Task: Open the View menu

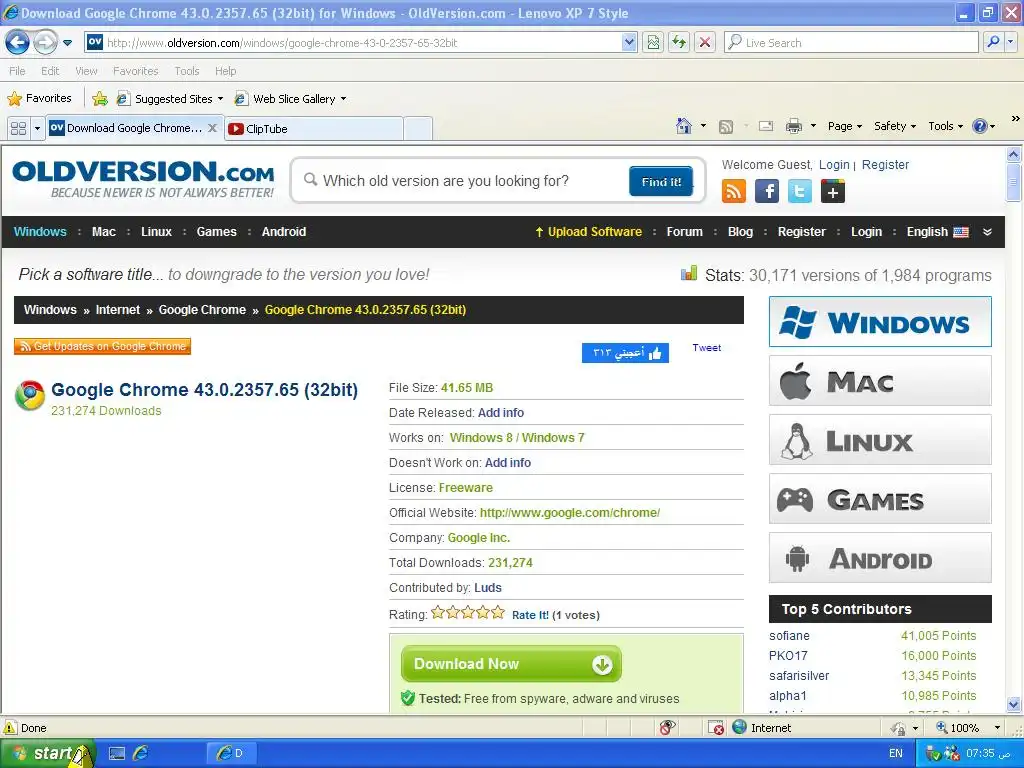Action: pyautogui.click(x=86, y=71)
